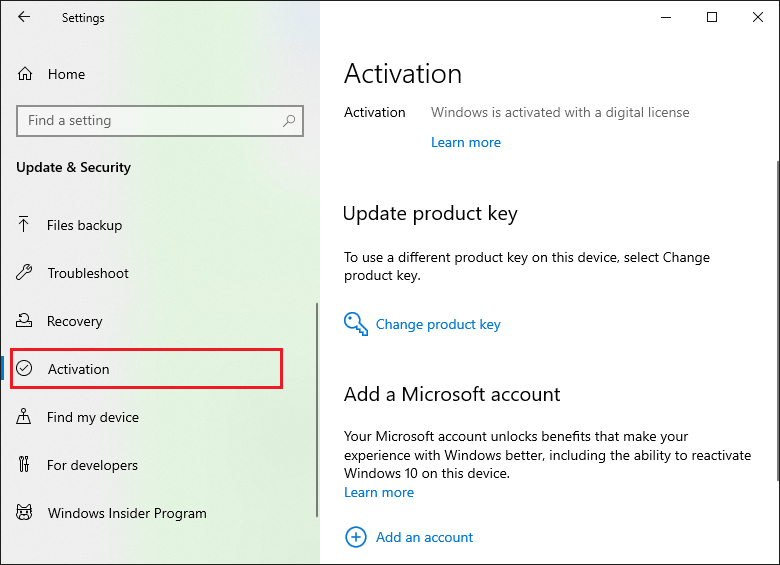This screenshot has width=780, height=565.
Task: Open Find my device page
Action: click(93, 417)
